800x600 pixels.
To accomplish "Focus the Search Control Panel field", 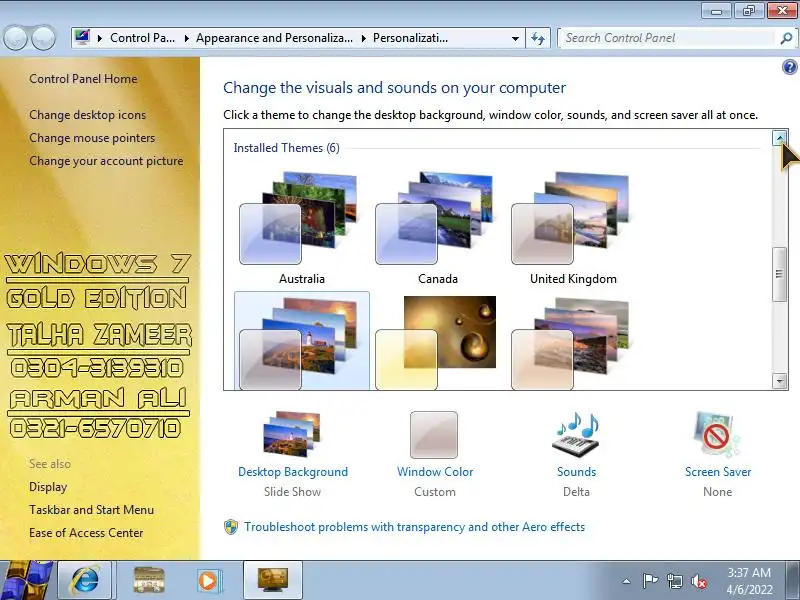I will [668, 38].
